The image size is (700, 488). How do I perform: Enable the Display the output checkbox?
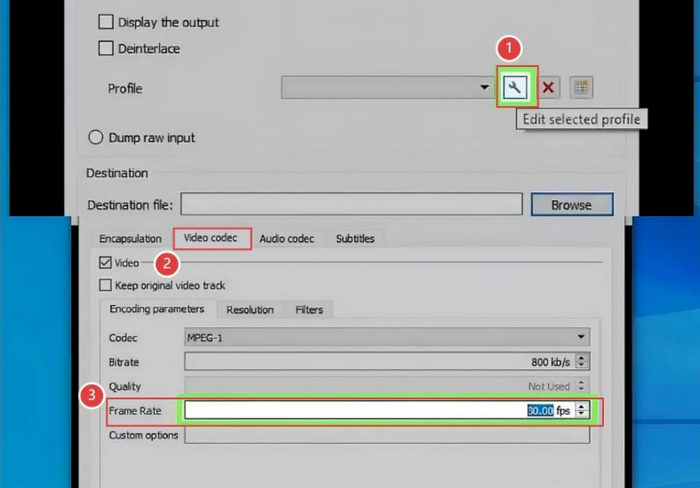[x=106, y=22]
